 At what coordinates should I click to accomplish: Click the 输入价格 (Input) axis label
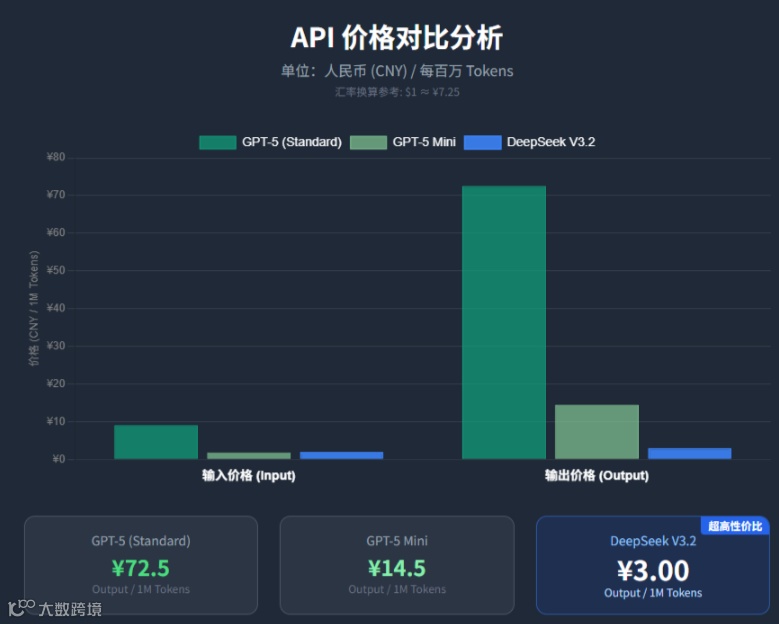[x=249, y=475]
